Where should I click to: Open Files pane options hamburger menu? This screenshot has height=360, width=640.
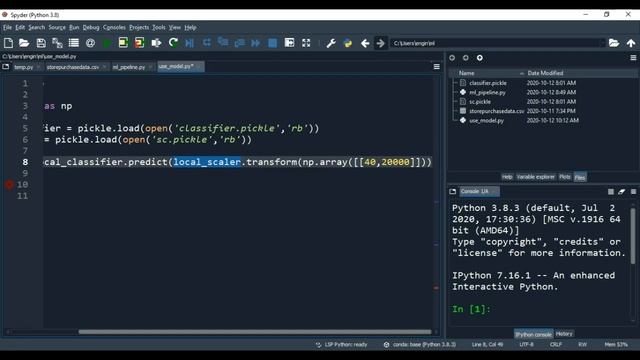point(633,58)
